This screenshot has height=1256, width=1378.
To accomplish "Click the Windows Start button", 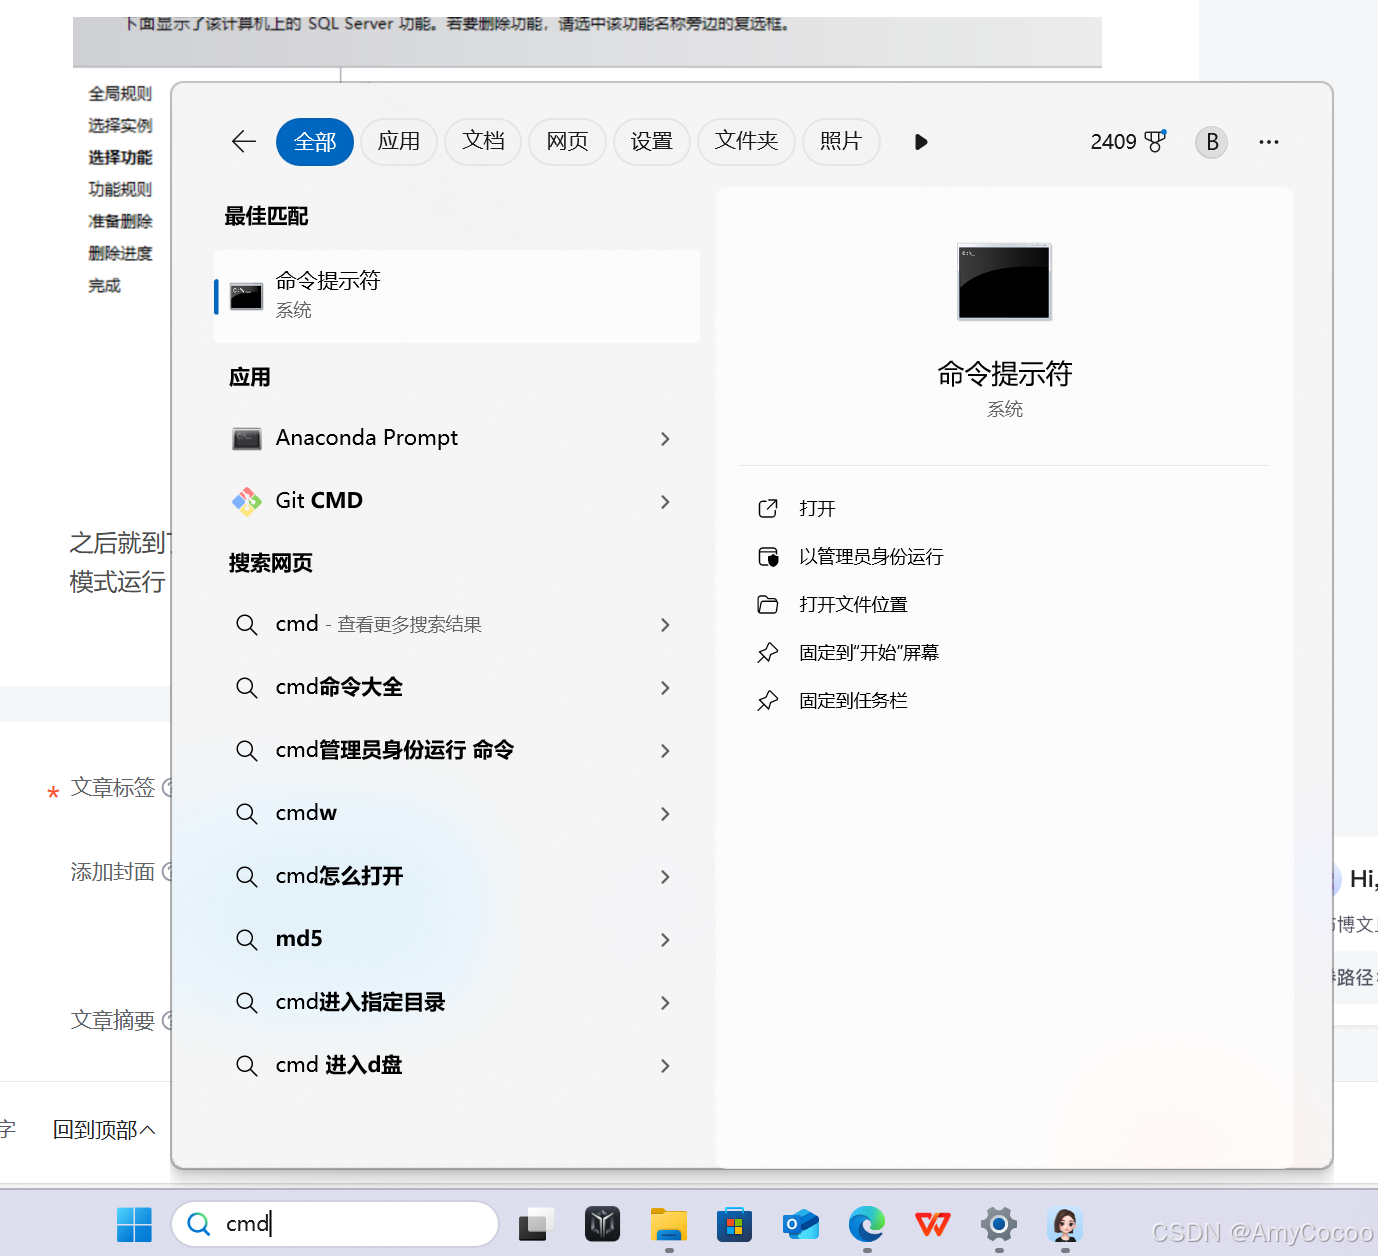I will (134, 1223).
